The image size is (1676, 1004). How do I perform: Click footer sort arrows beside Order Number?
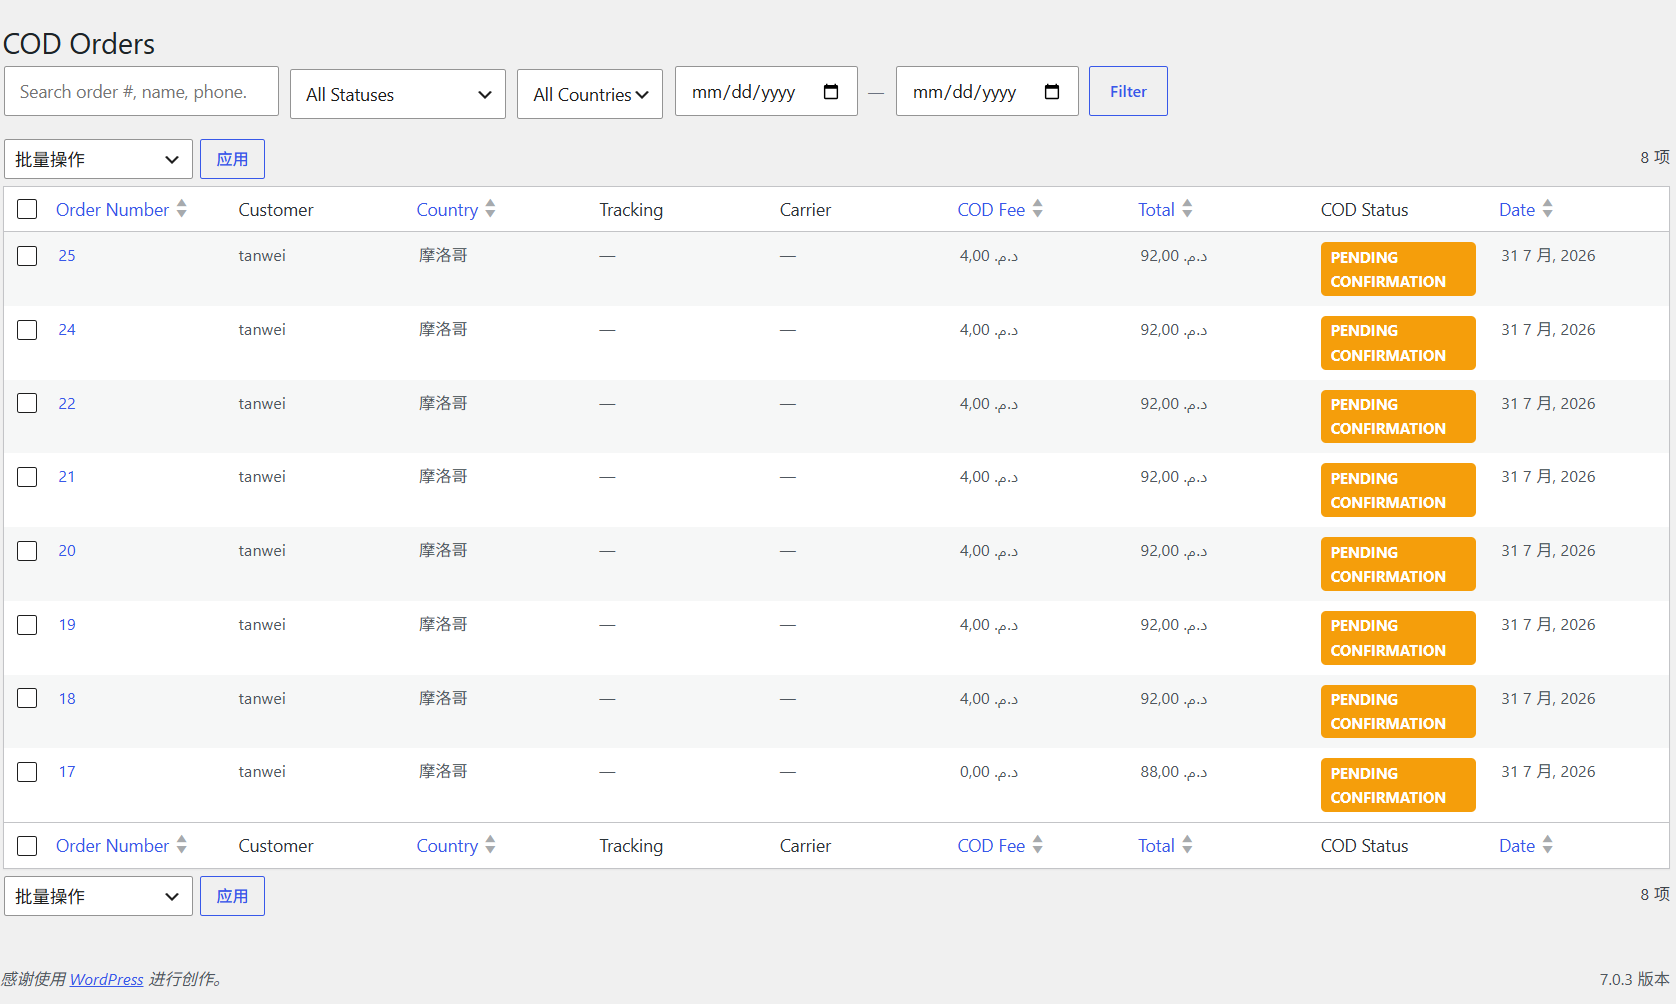[x=182, y=845]
